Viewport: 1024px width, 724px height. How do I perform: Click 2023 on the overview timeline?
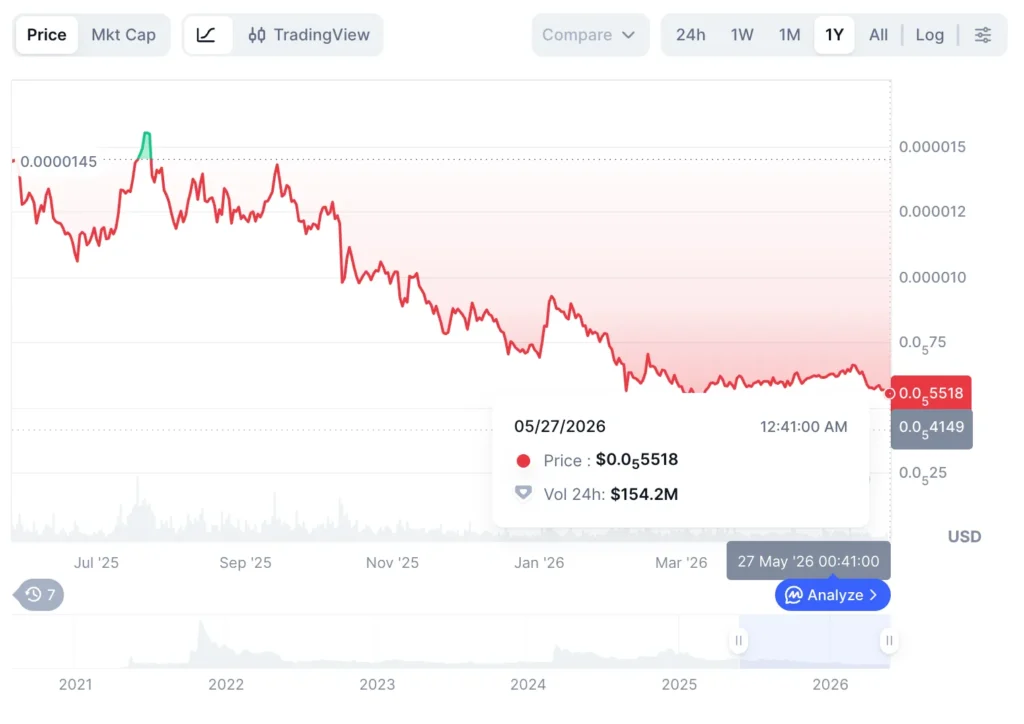[377, 685]
